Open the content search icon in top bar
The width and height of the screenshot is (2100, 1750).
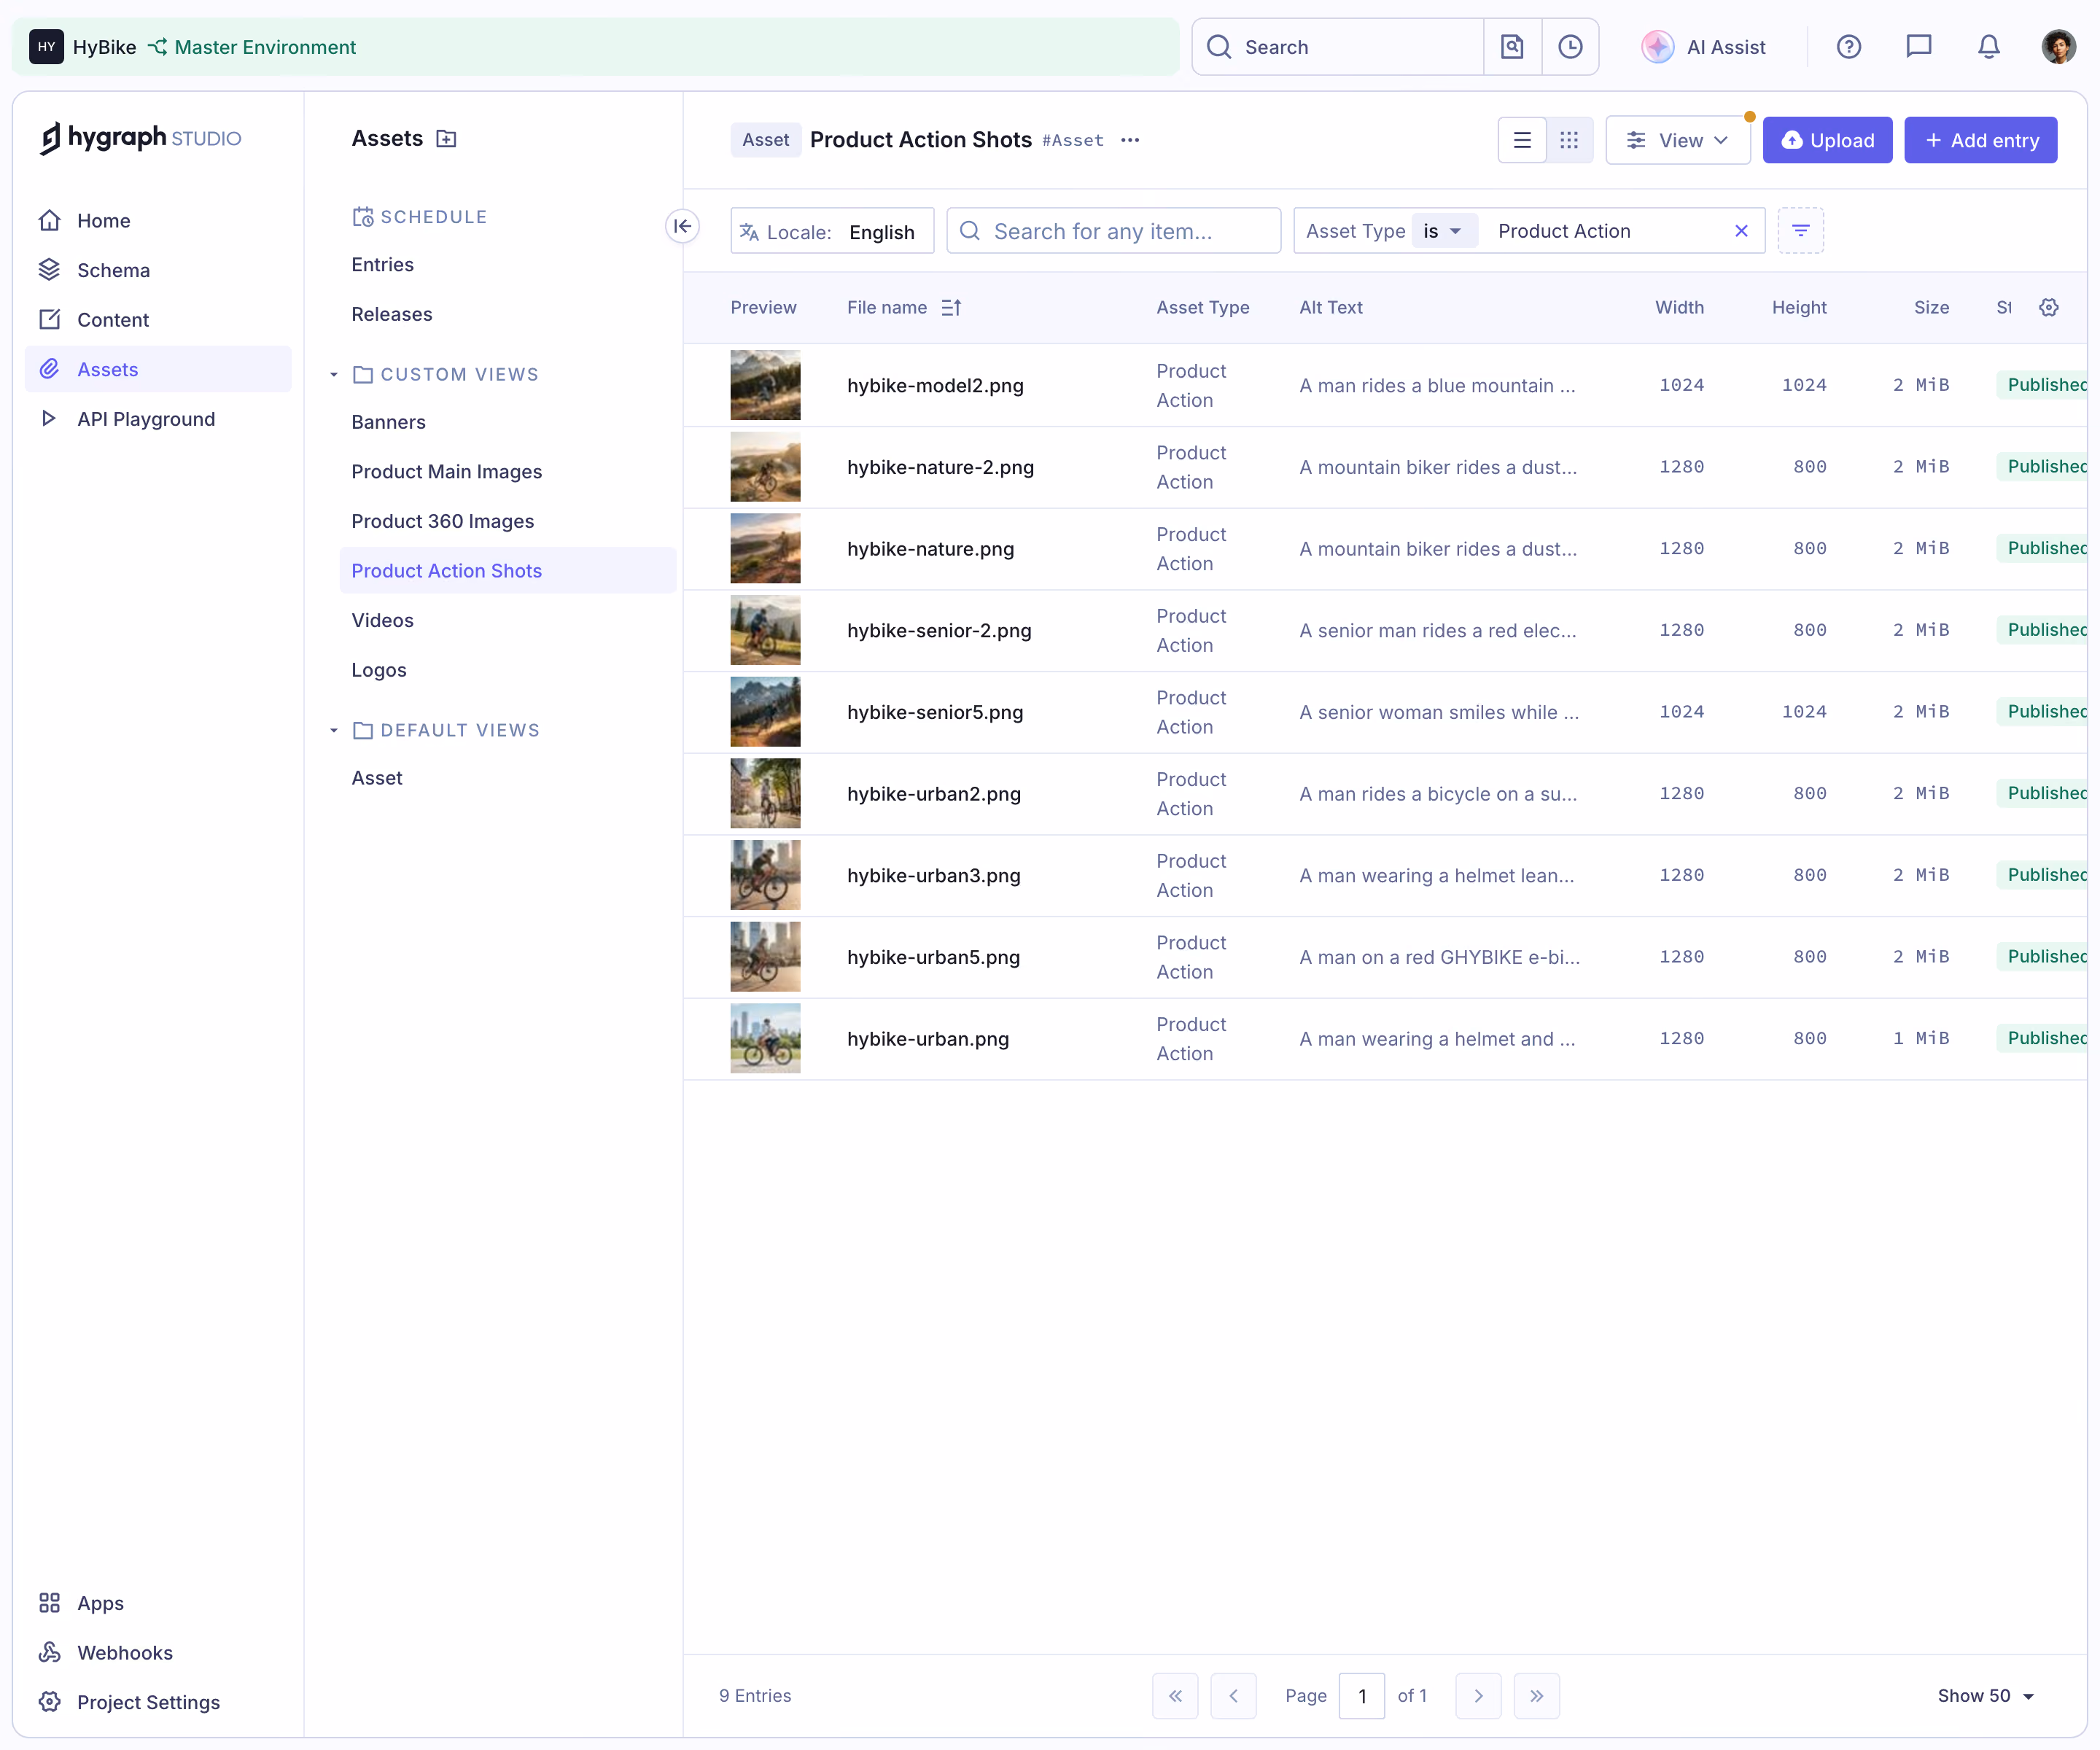[x=1512, y=47]
